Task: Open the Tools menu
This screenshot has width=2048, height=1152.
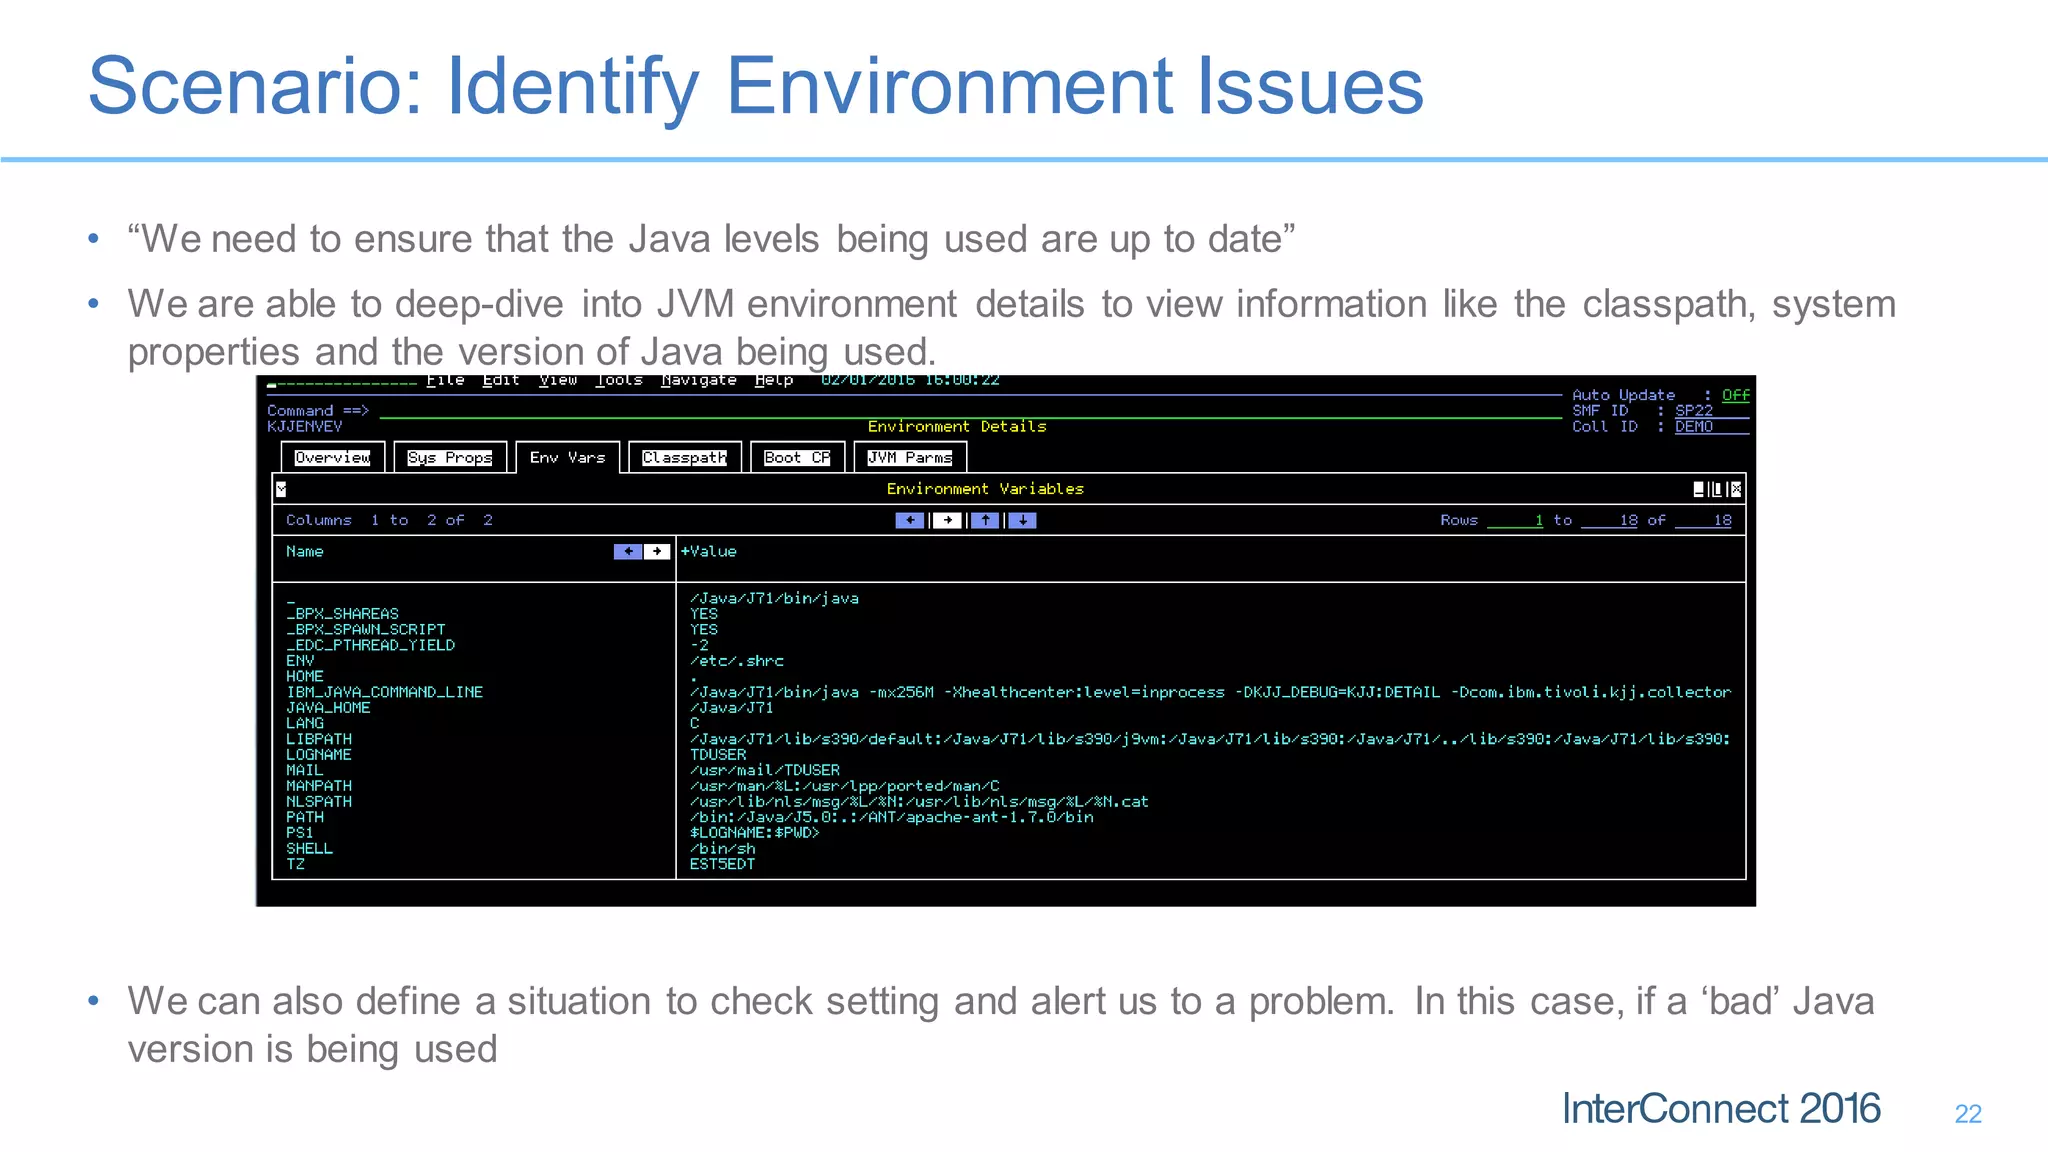Action: pos(619,380)
